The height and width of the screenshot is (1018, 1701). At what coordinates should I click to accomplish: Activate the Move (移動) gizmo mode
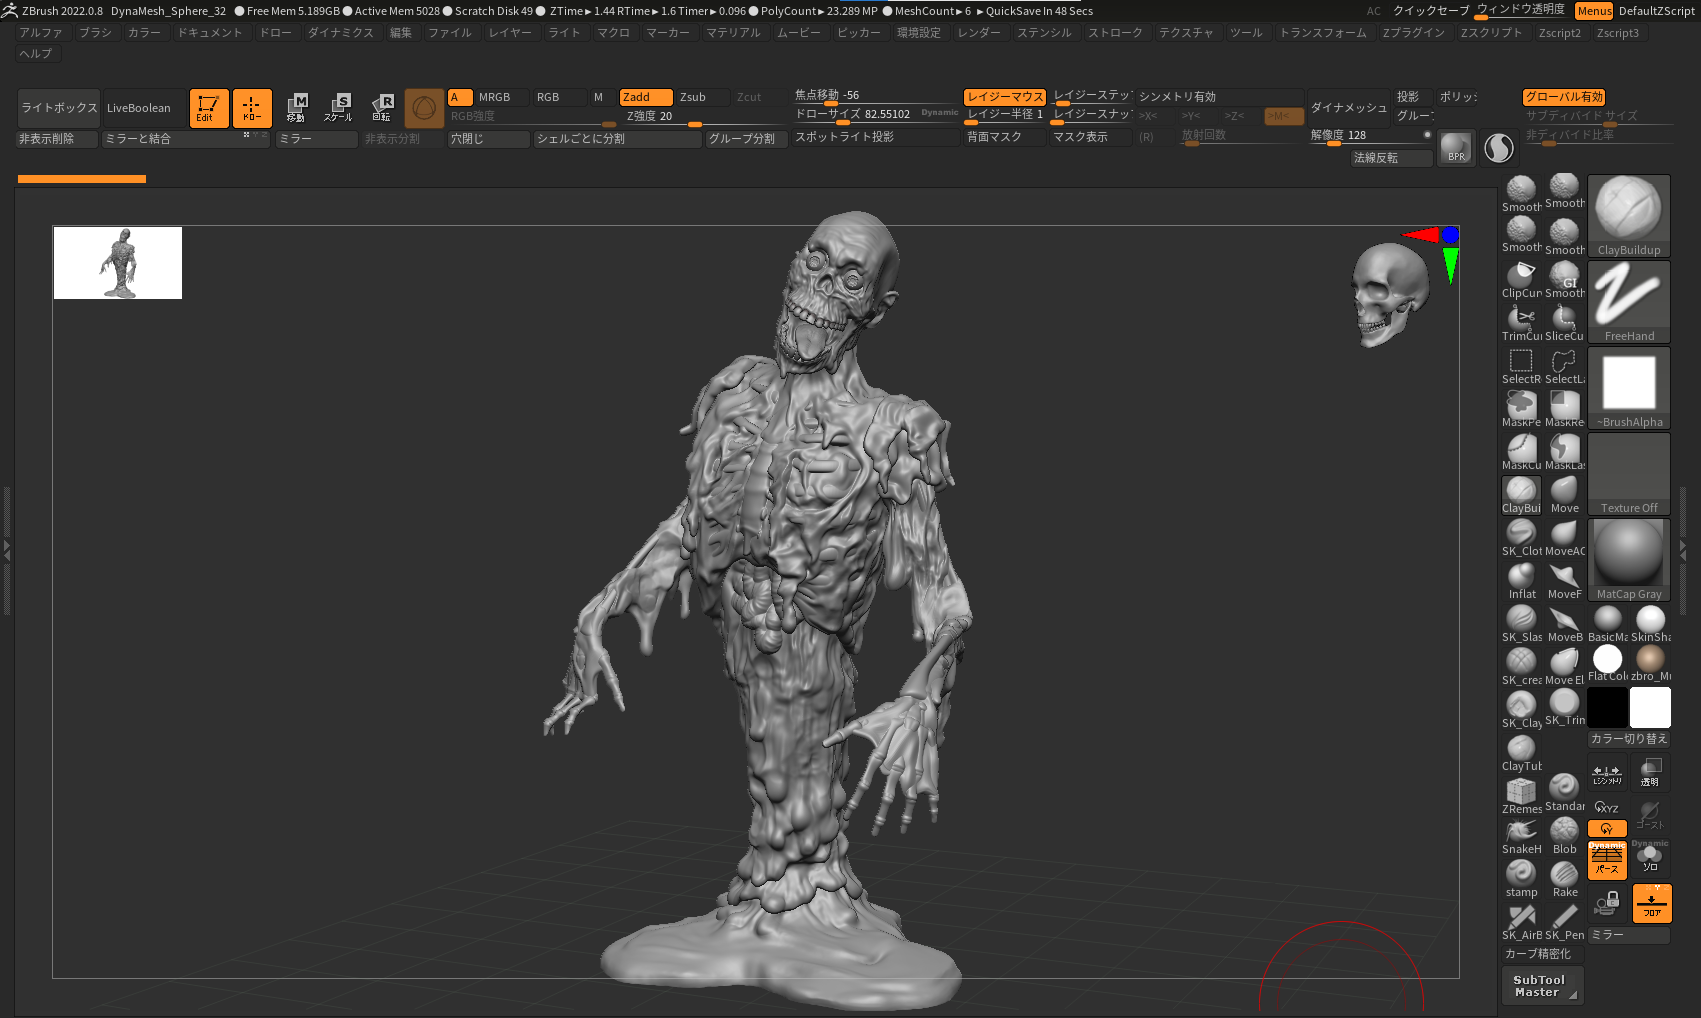tap(296, 107)
